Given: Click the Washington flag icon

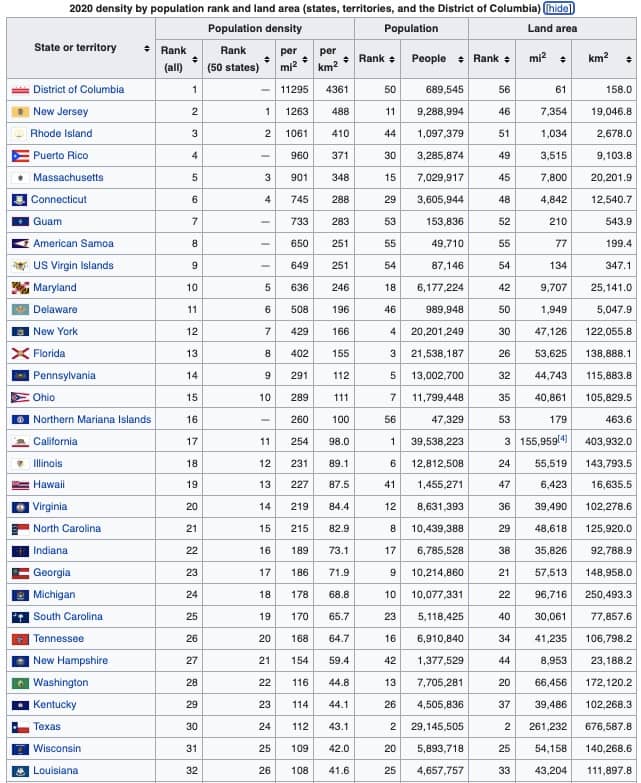Looking at the screenshot, I should click(20, 683).
